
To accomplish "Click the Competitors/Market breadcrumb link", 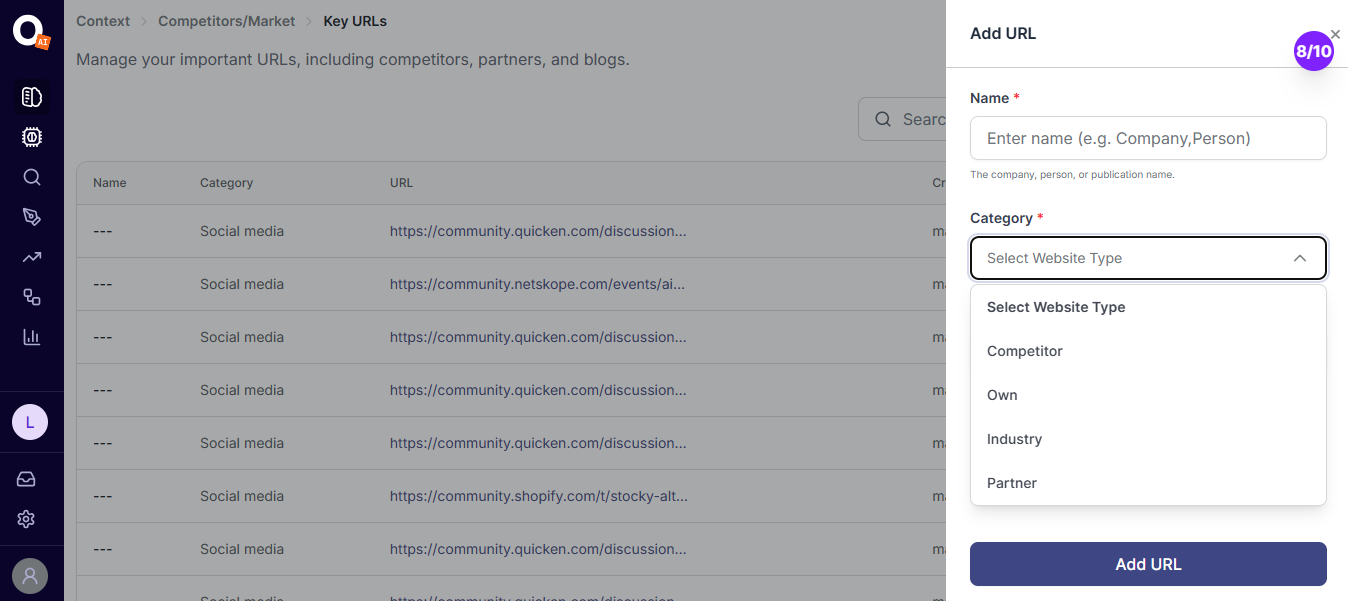I will (x=227, y=21).
